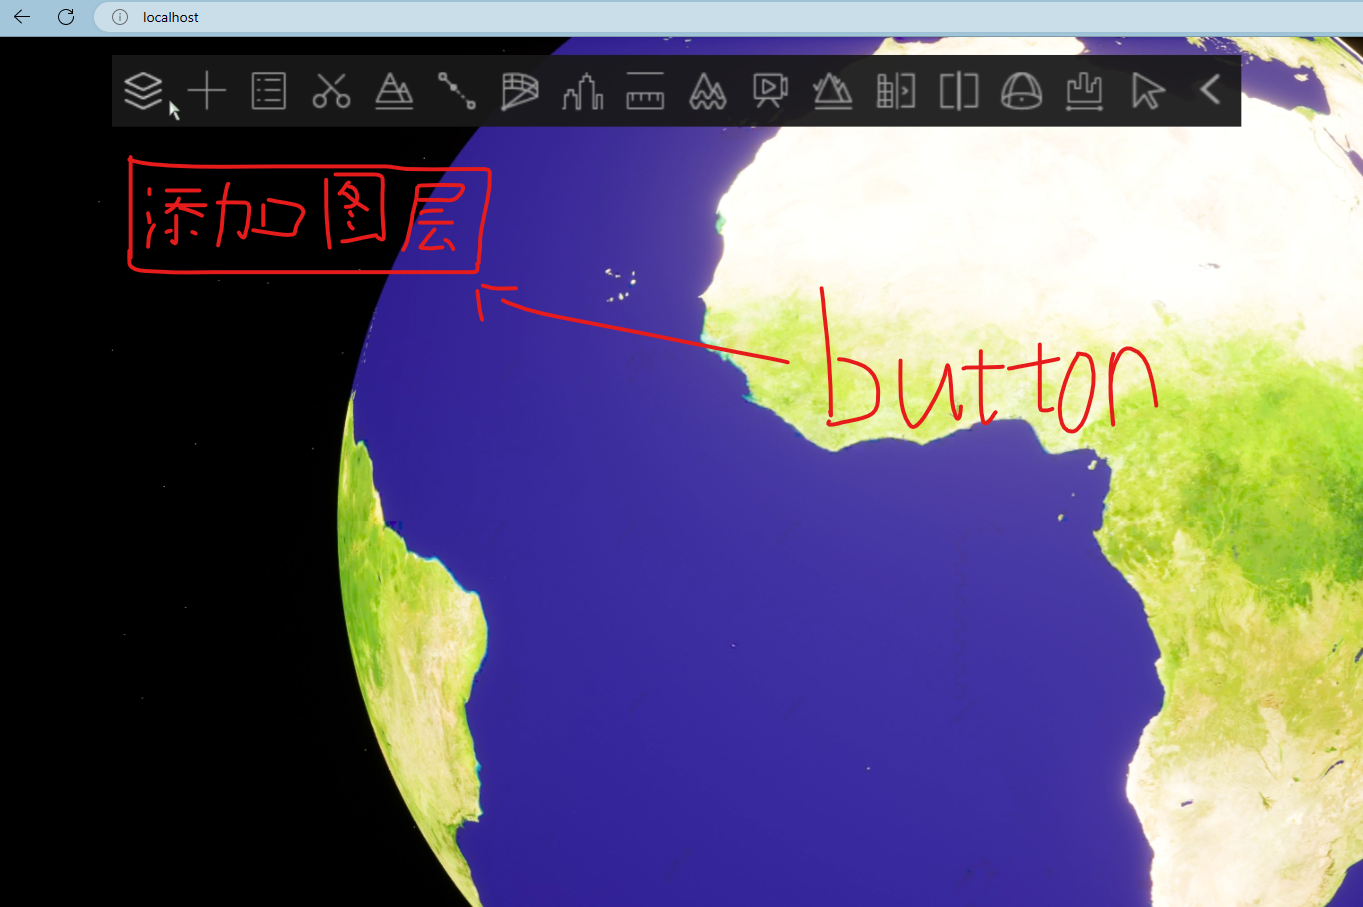
Task: Select the video projection camera icon
Action: tap(771, 91)
